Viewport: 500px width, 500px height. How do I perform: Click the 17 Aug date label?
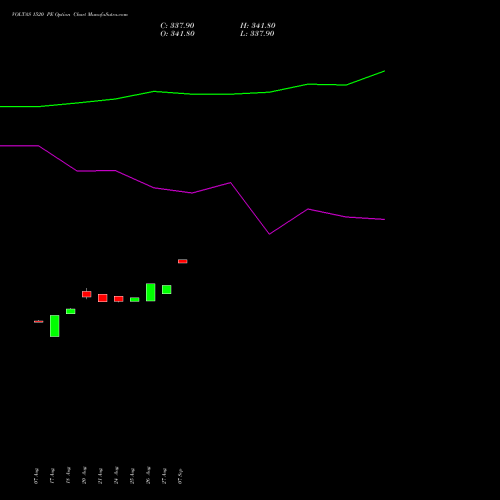click(x=52, y=476)
